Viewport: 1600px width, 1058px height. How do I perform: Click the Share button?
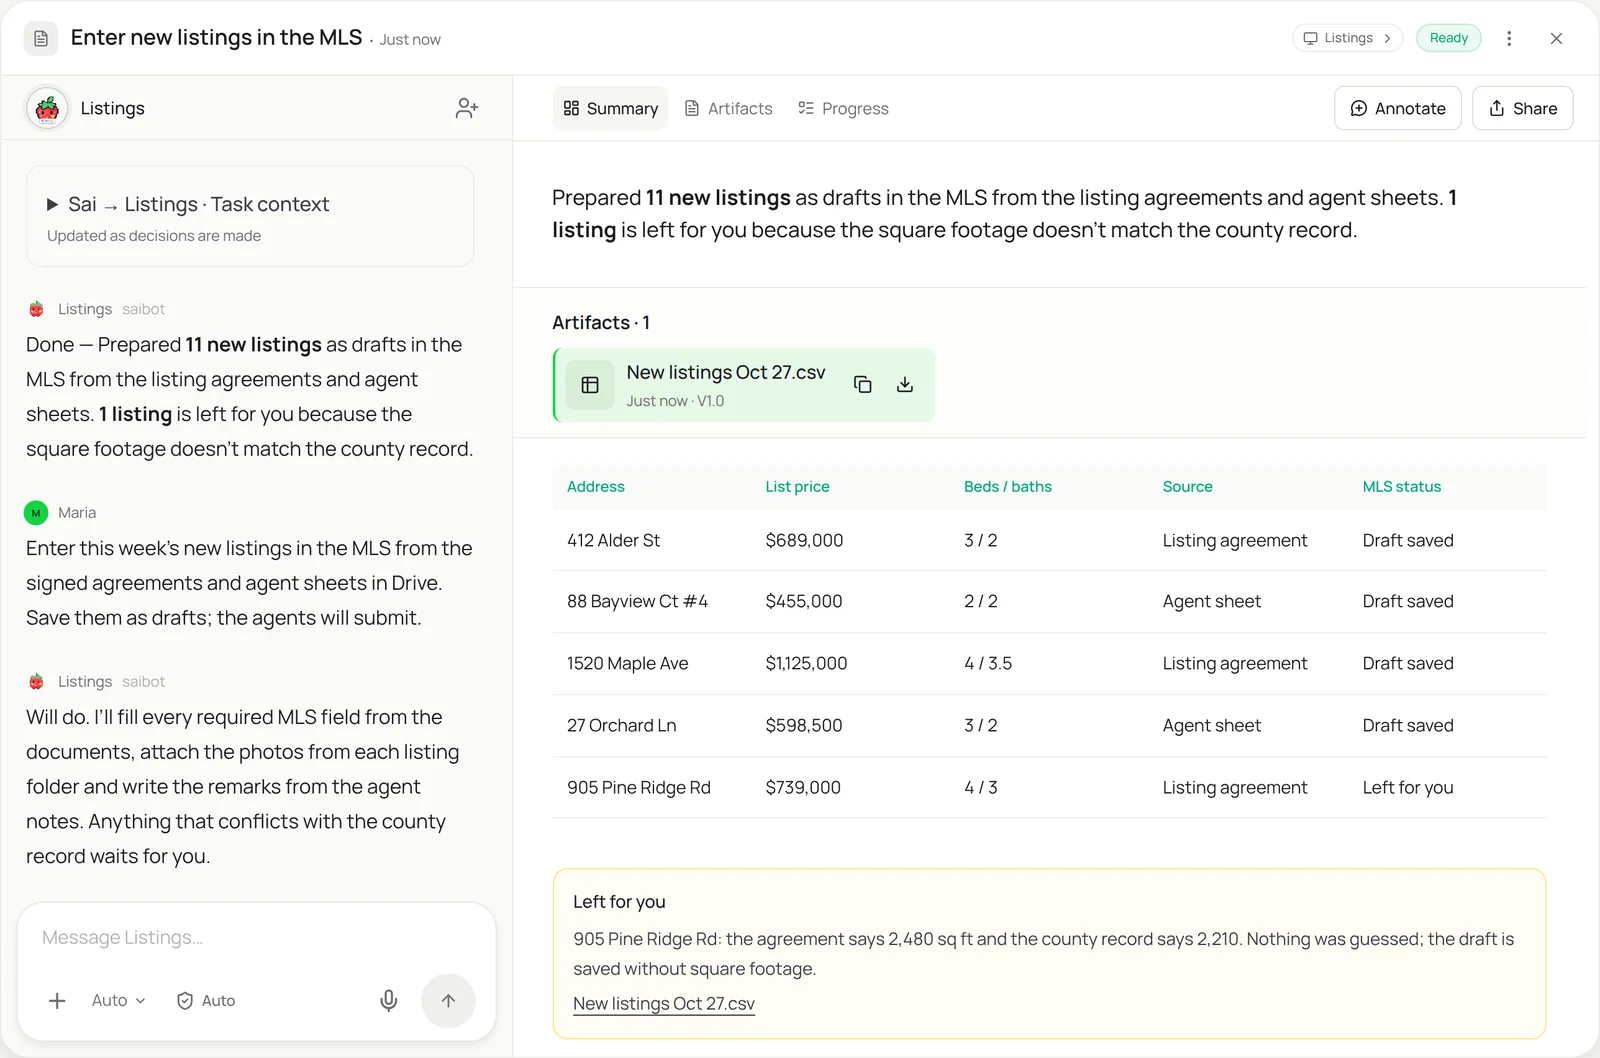click(x=1523, y=108)
